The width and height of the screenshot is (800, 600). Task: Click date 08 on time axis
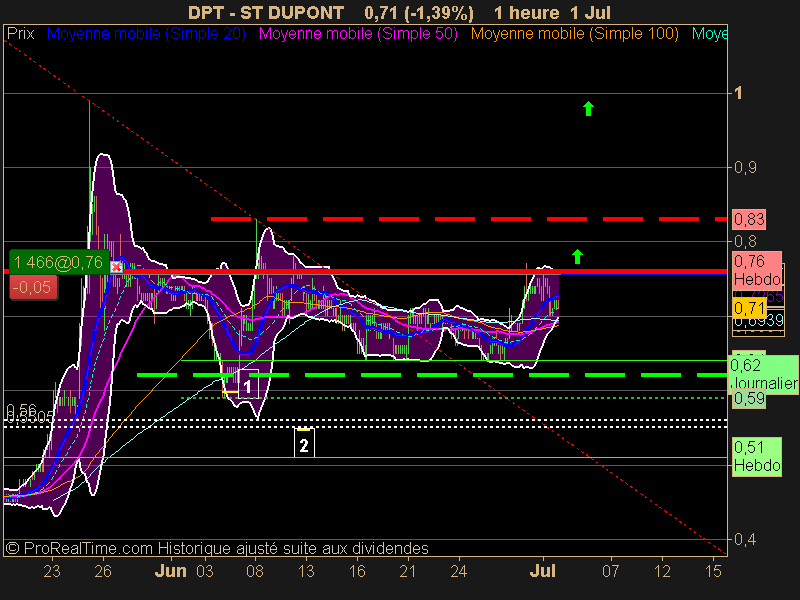tap(255, 571)
